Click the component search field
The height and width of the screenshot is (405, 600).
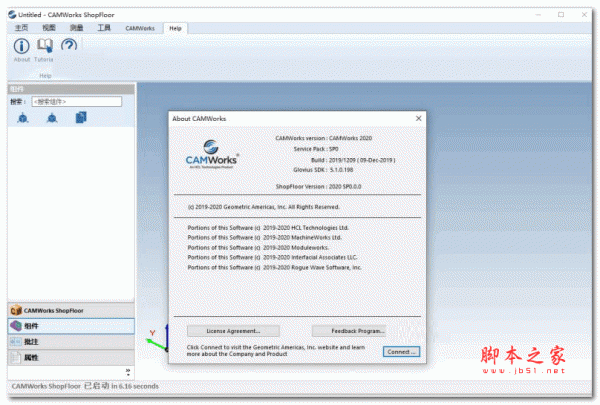click(x=77, y=101)
